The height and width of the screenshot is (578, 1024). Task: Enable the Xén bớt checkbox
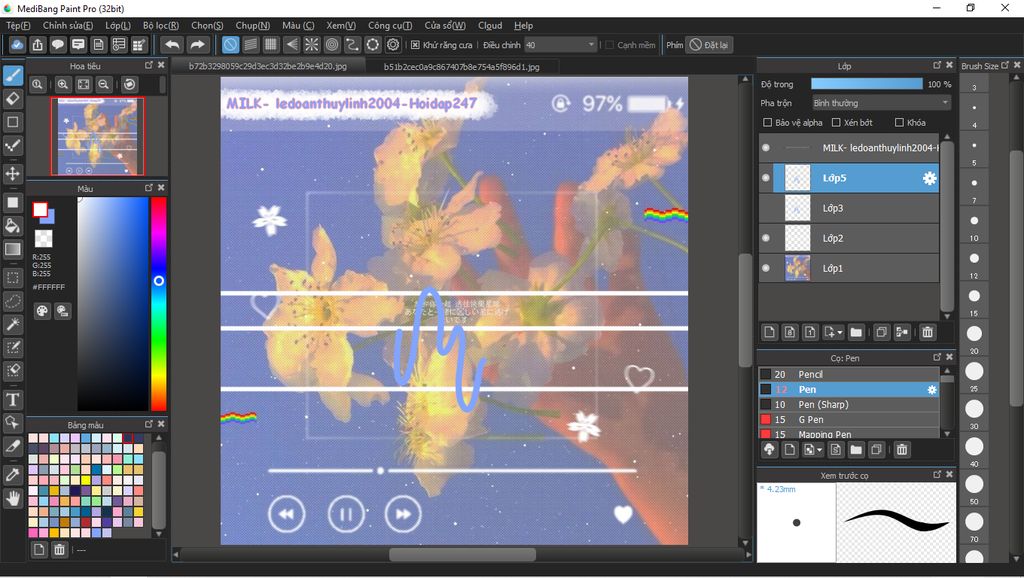pyautogui.click(x=836, y=122)
